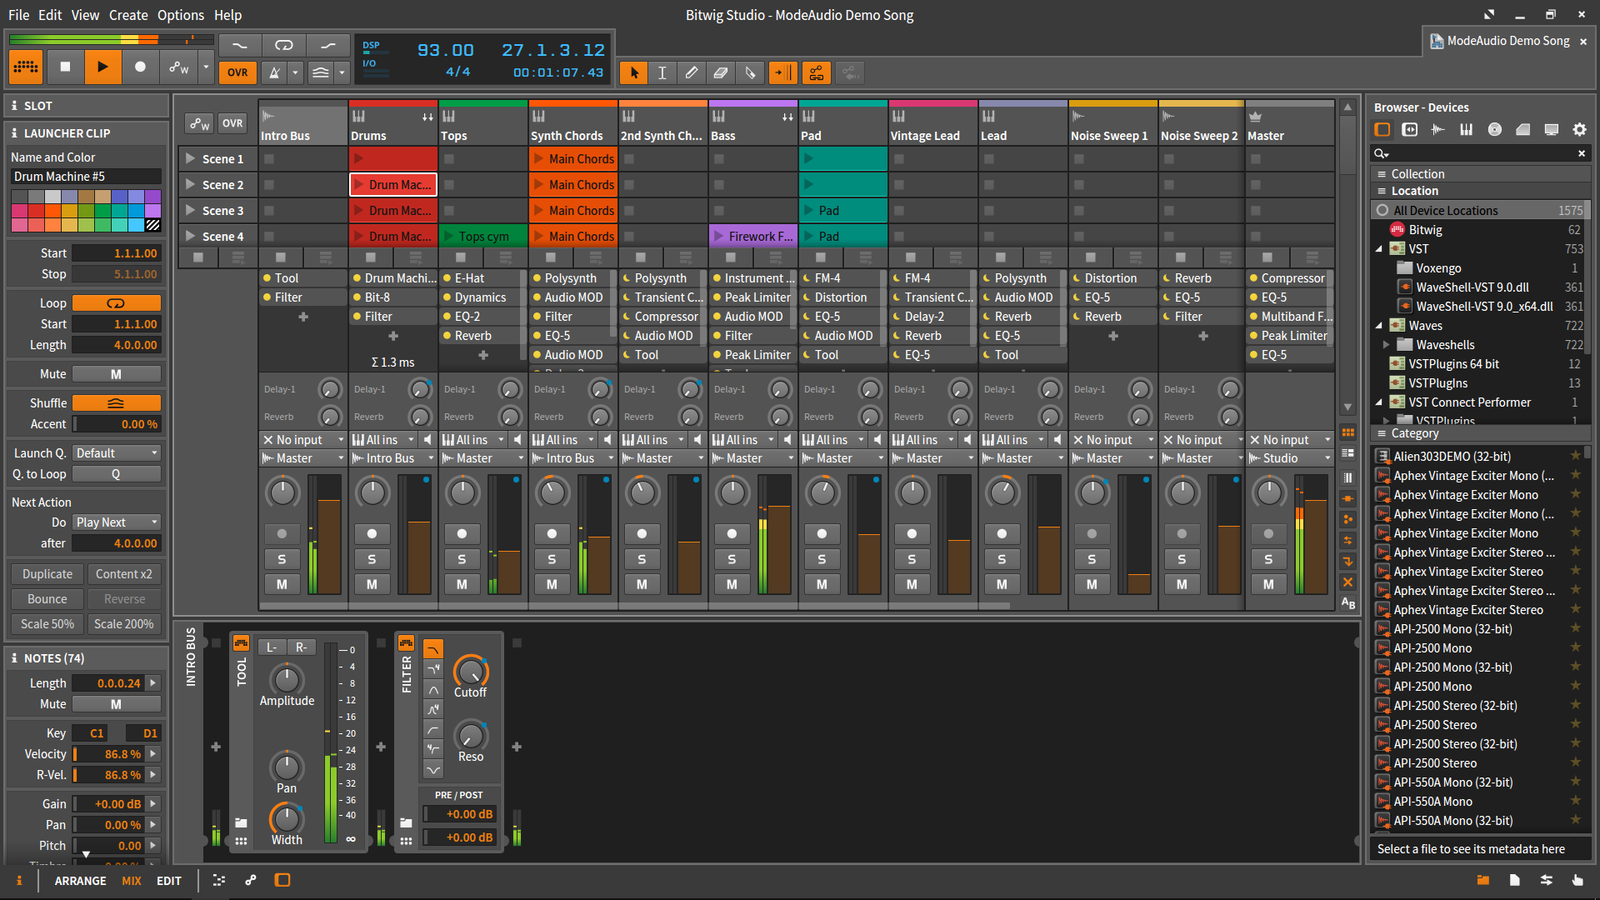Mute the Drums track
The image size is (1600, 900).
coord(372,584)
